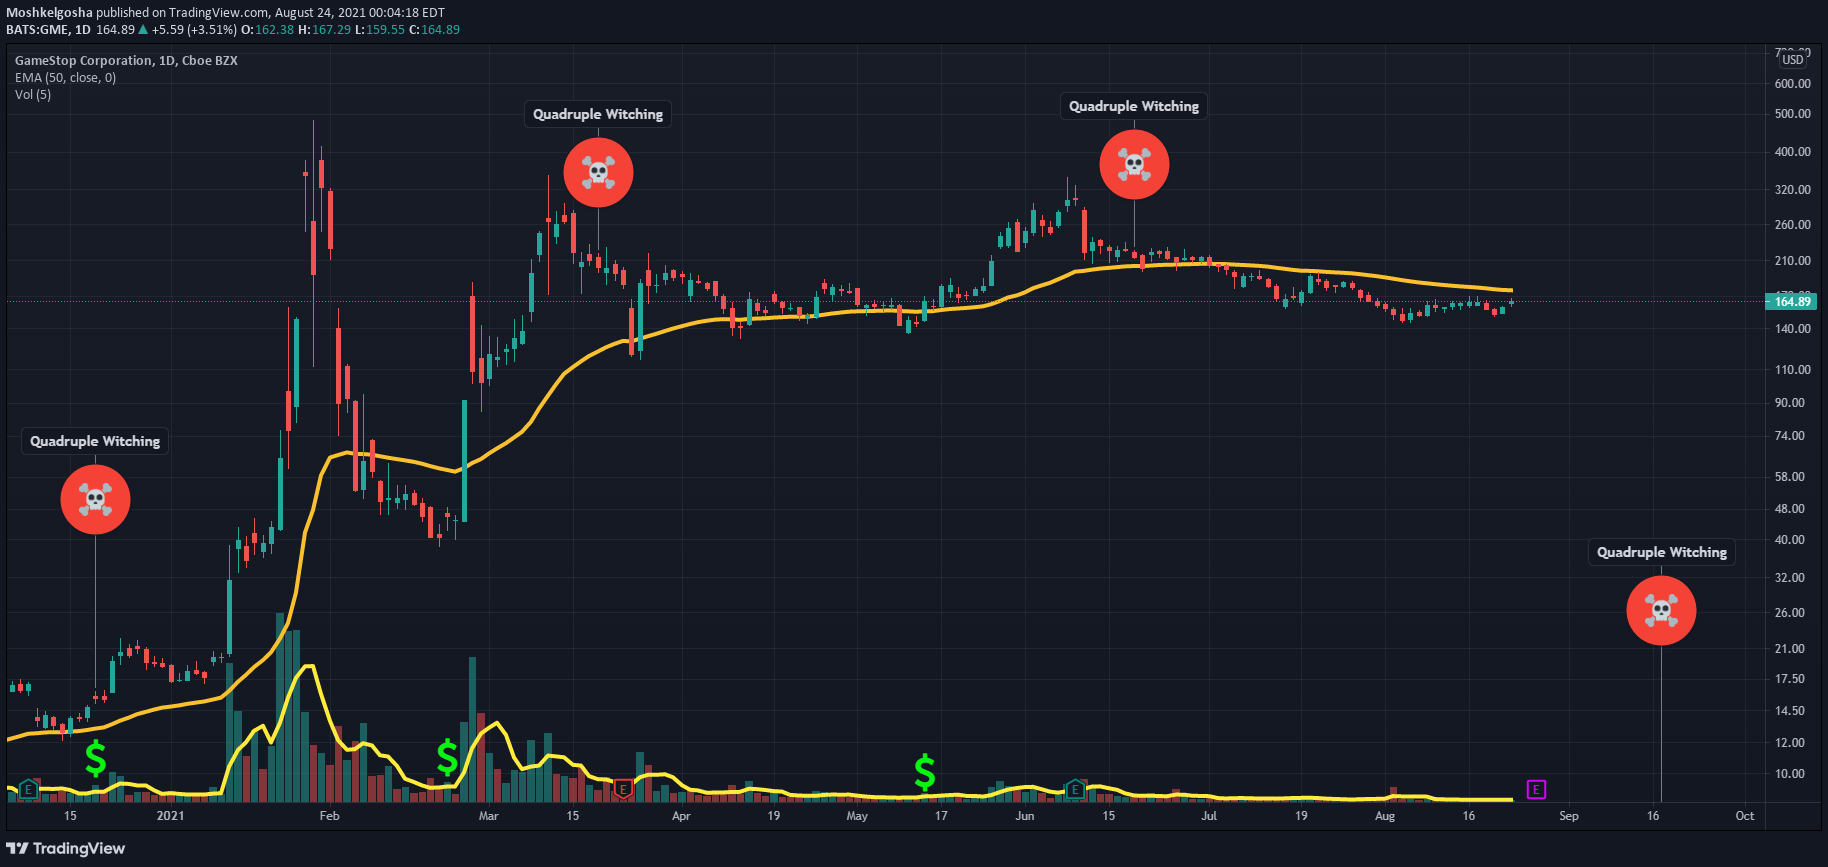Screen dimensions: 1828x867
Task: Select the Feb label on the time axis
Action: (329, 816)
